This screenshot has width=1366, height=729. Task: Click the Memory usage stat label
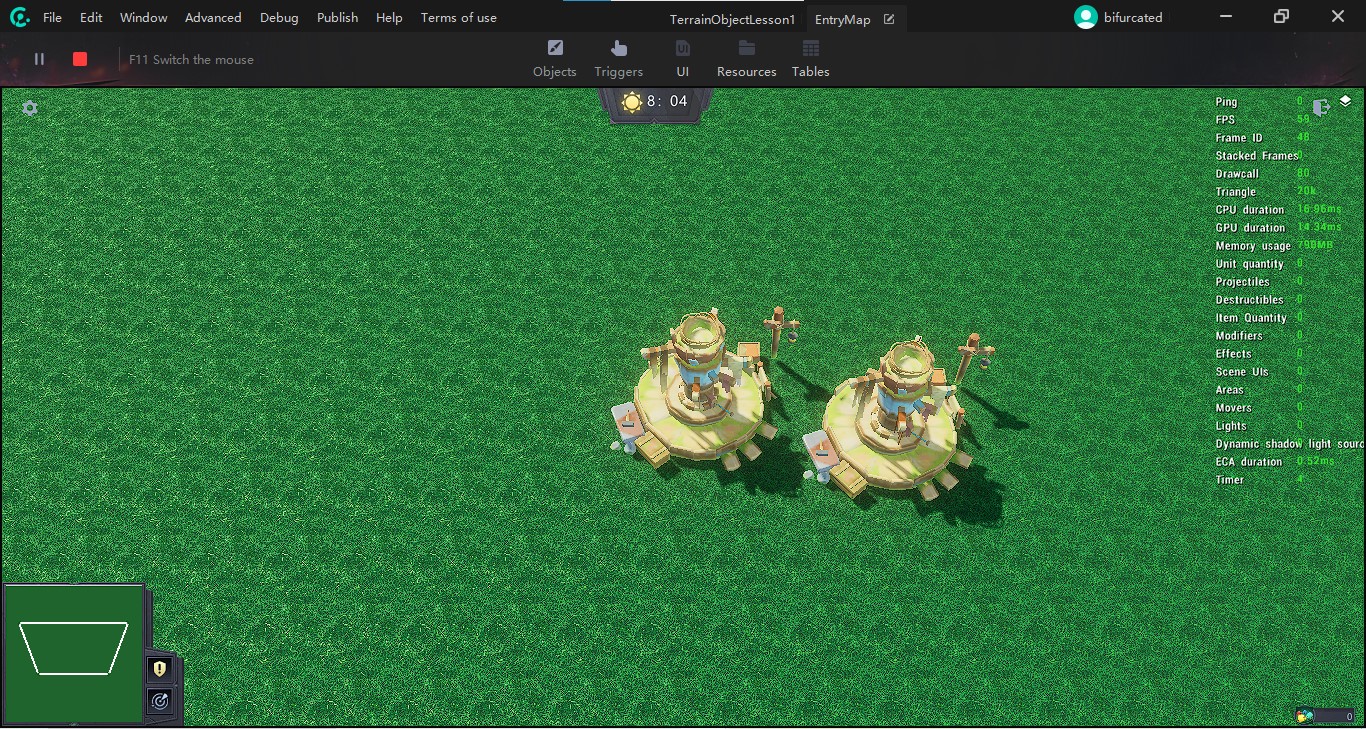[1253, 246]
